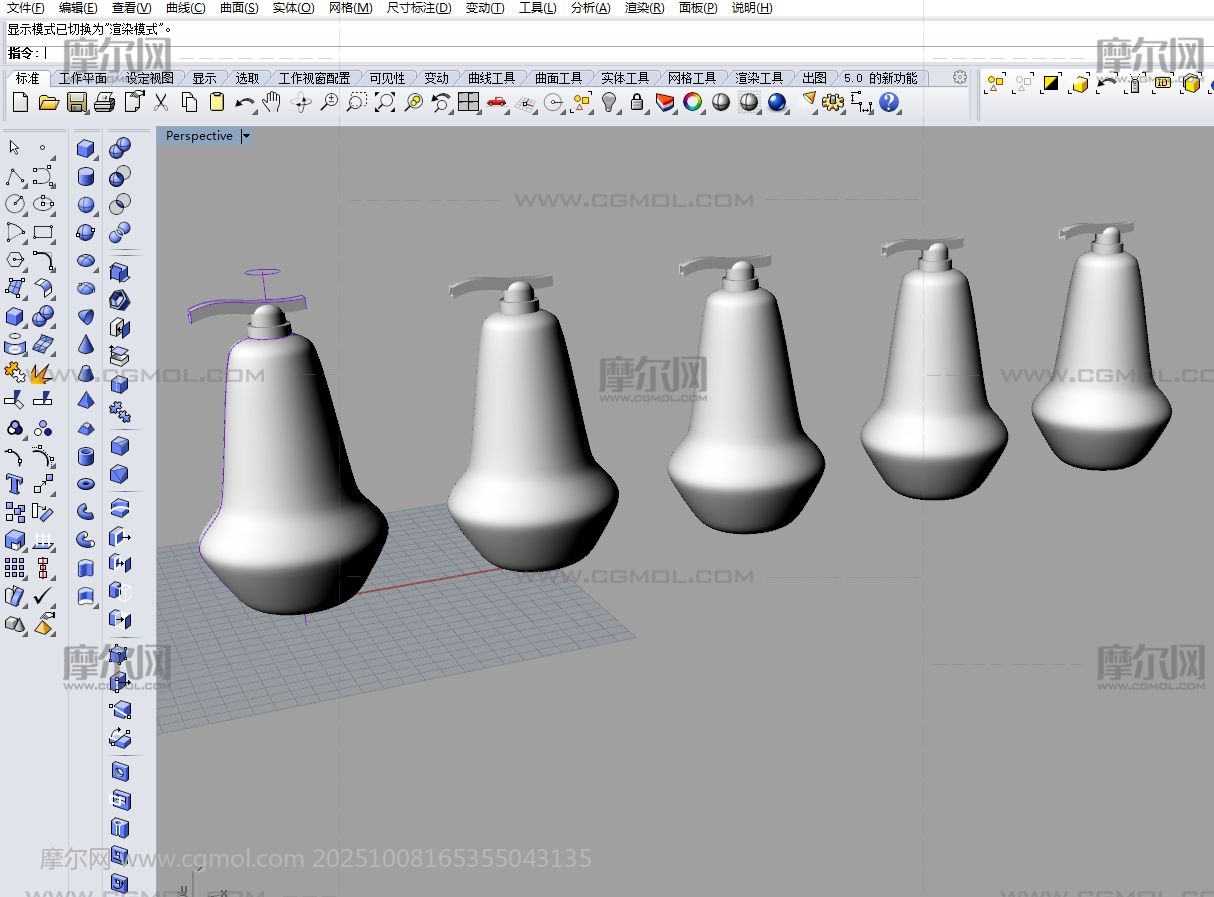The image size is (1214, 897).
Task: Select the Text object tool
Action: [x=15, y=485]
